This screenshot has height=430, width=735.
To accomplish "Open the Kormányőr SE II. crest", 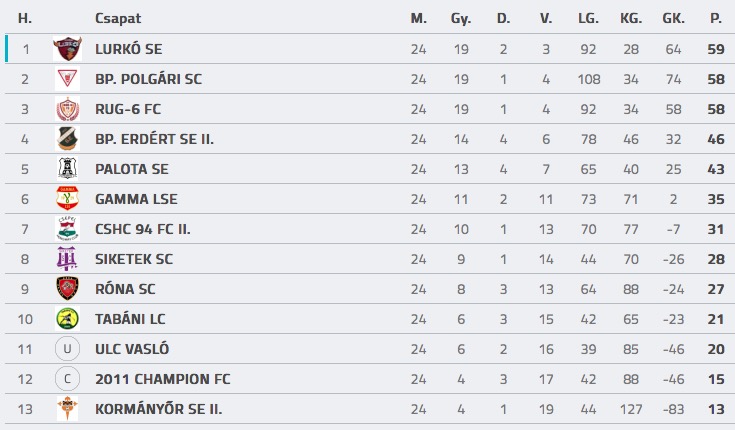I will coord(67,409).
